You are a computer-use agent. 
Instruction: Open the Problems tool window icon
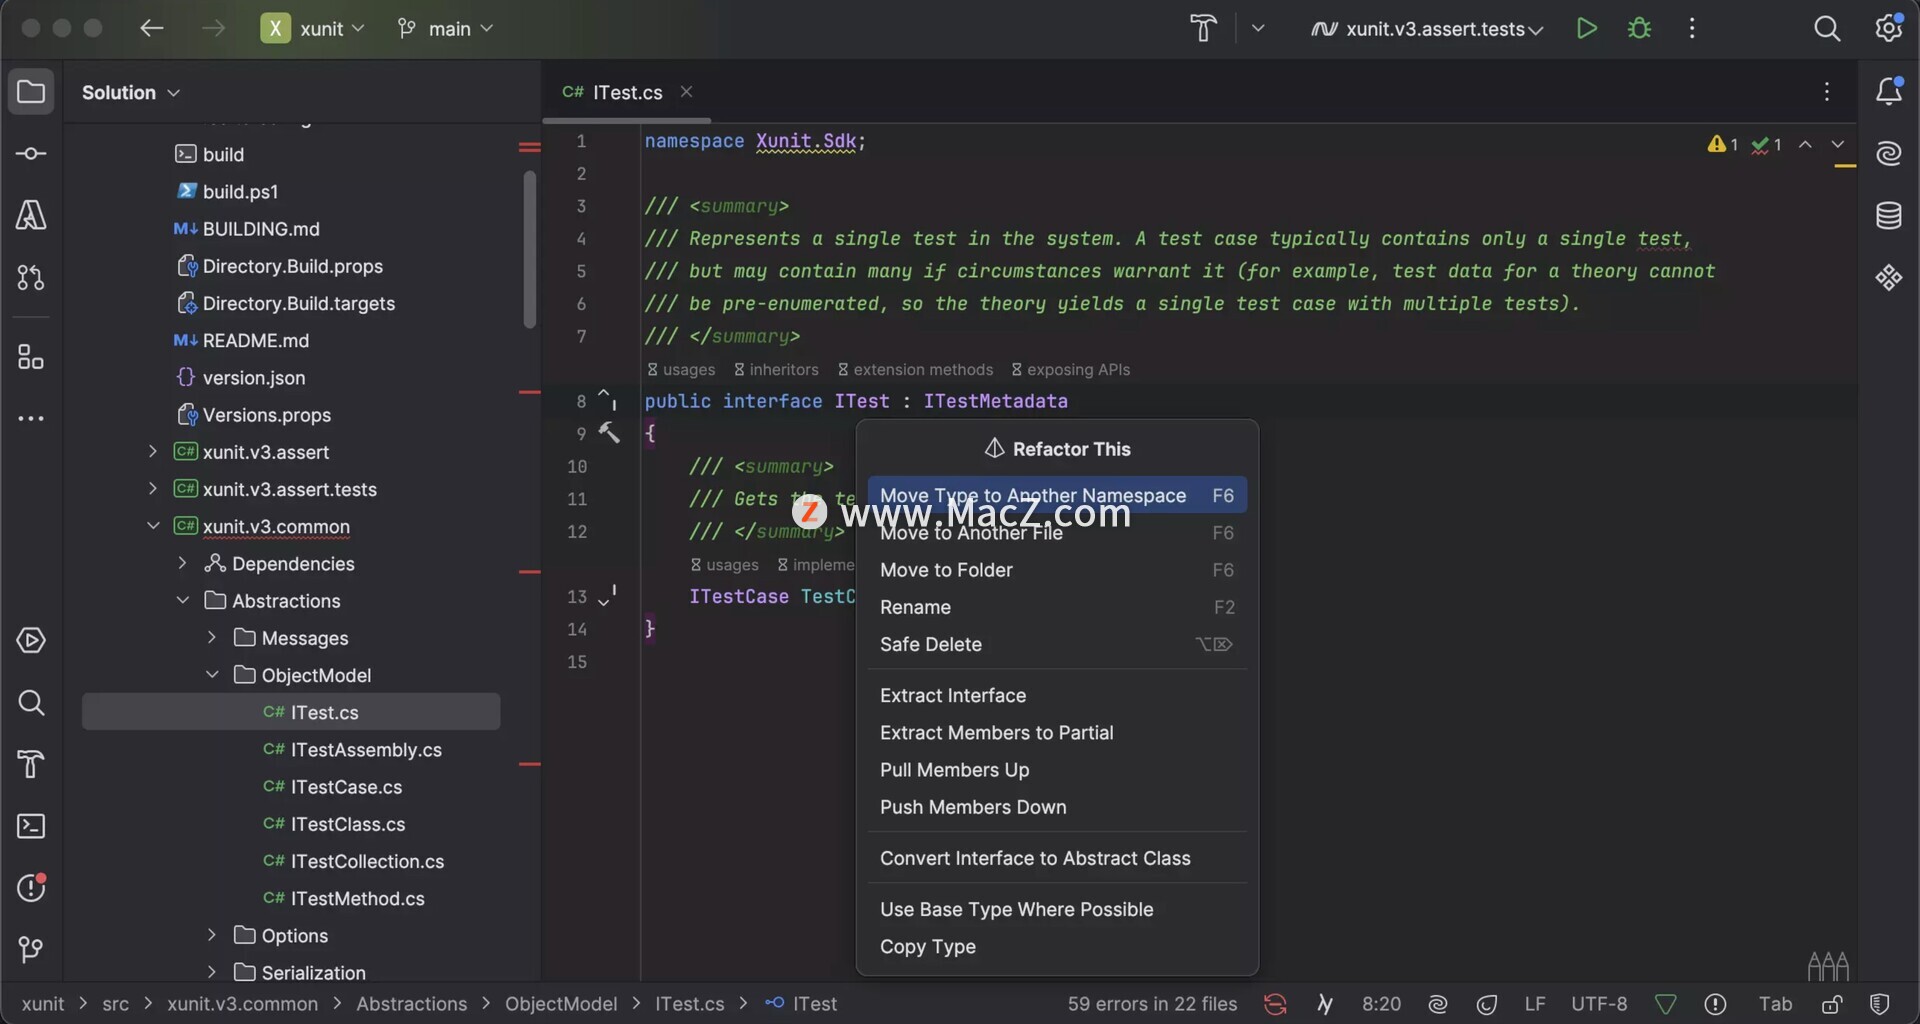pos(31,888)
